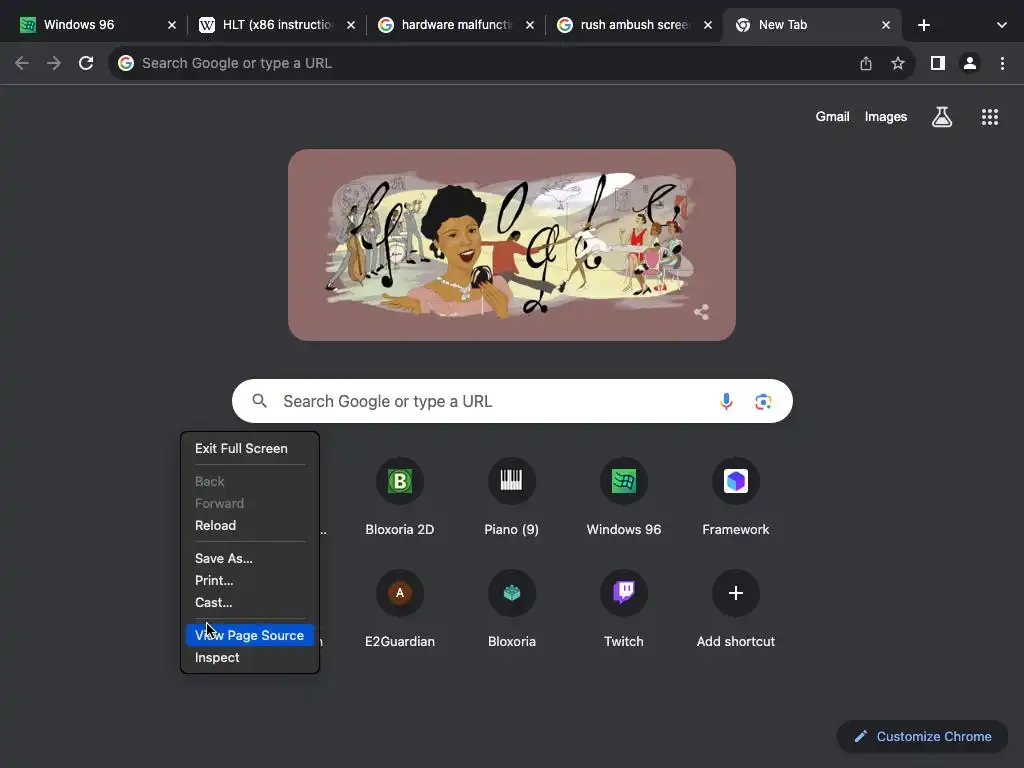
Task: Choose Inspect in the context menu
Action: (x=249, y=658)
